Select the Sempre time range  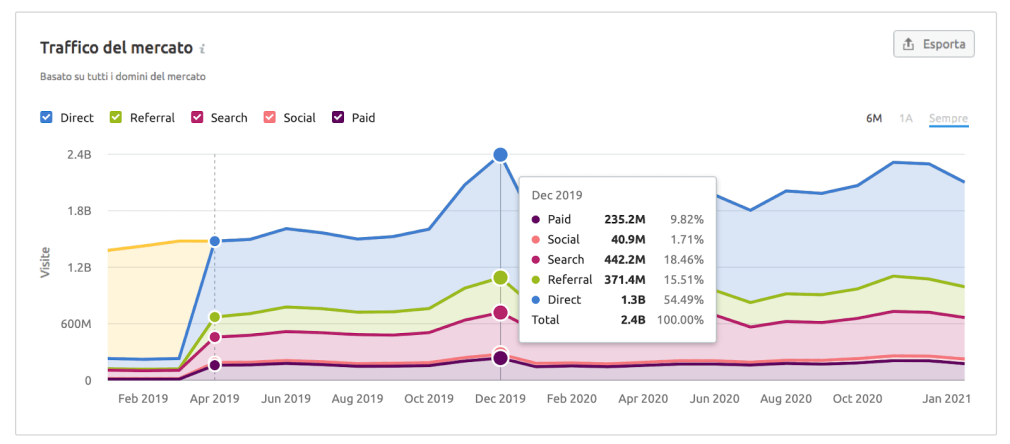tap(948, 118)
